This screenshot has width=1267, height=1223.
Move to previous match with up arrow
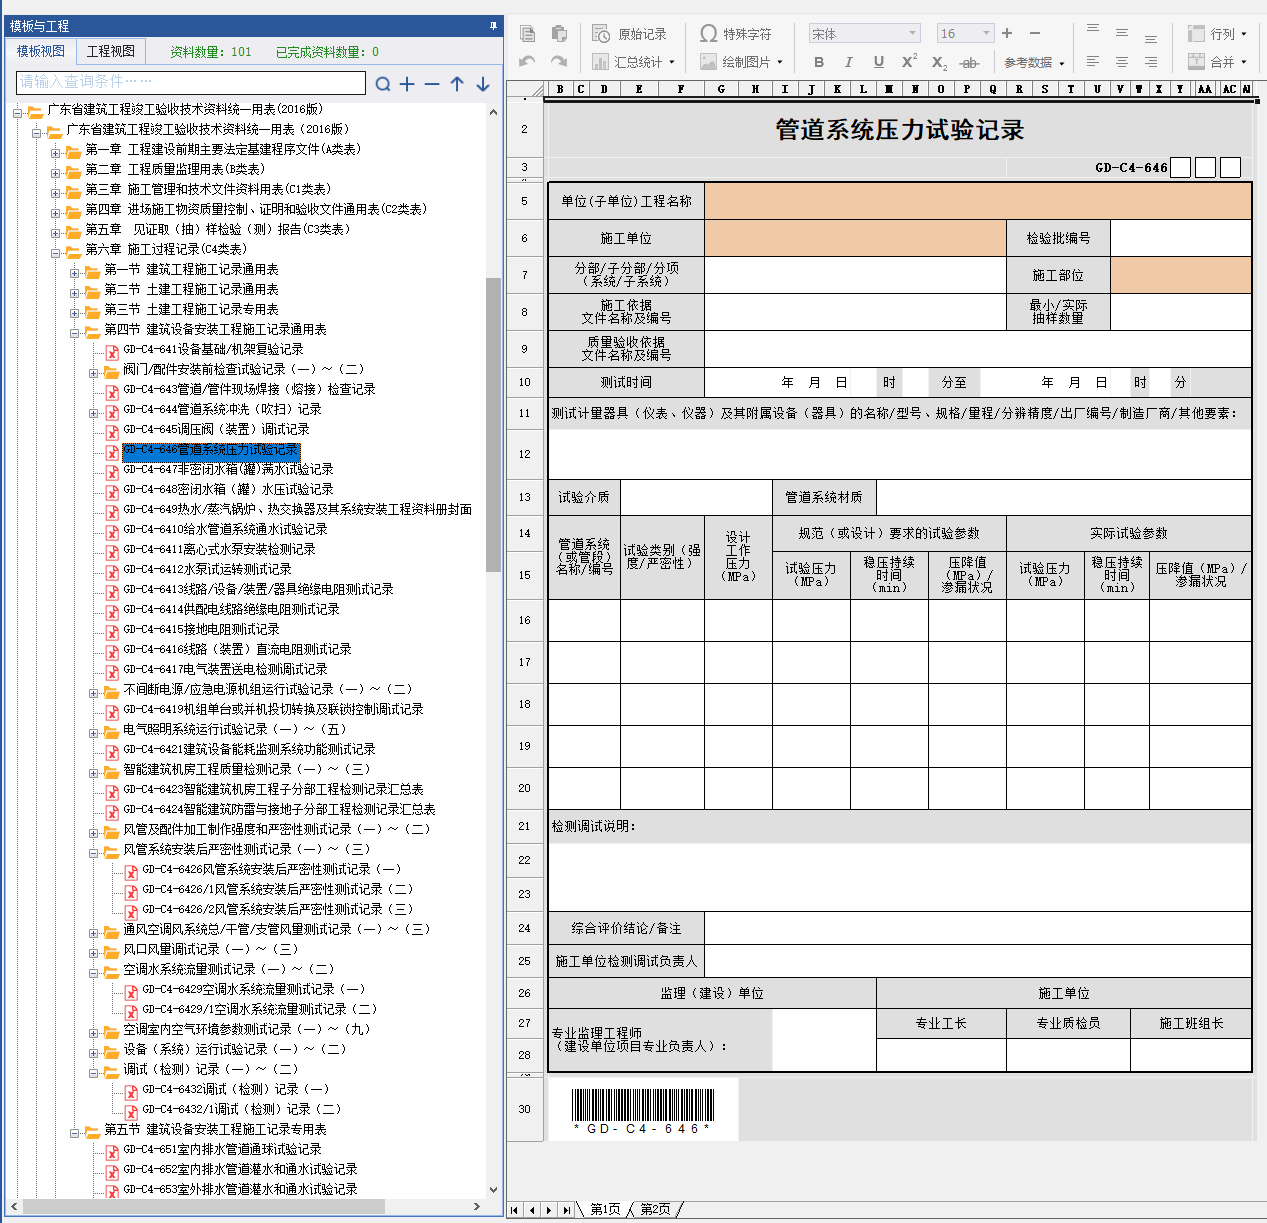click(x=457, y=84)
